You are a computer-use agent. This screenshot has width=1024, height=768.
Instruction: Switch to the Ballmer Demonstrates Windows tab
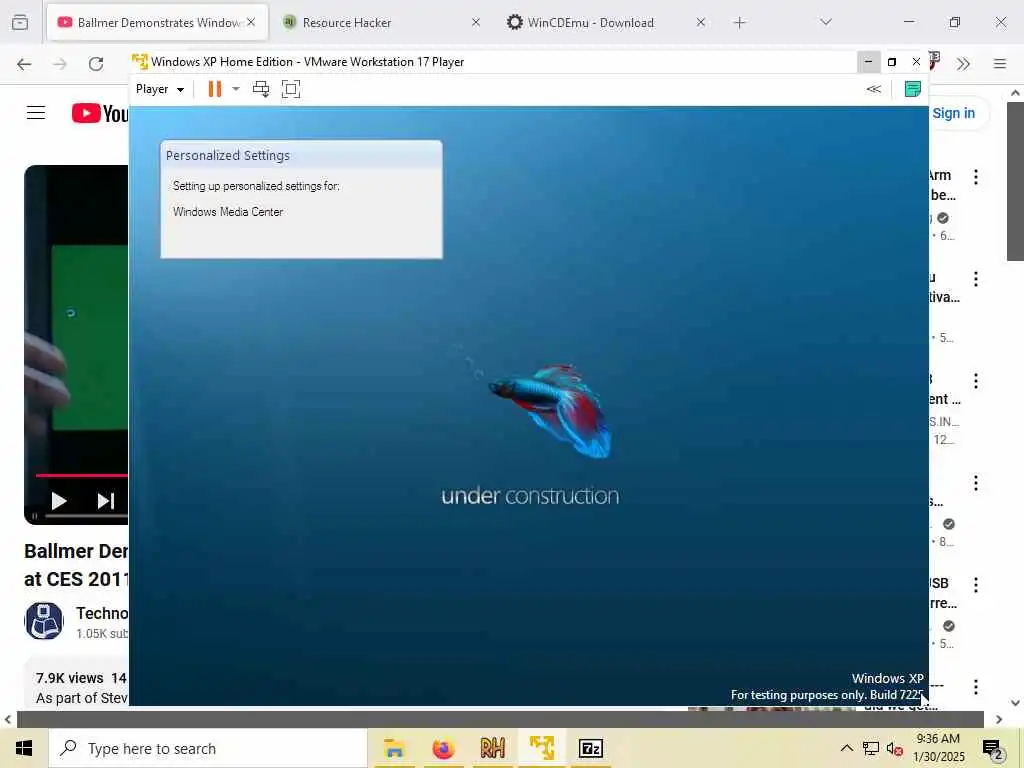[x=157, y=22]
